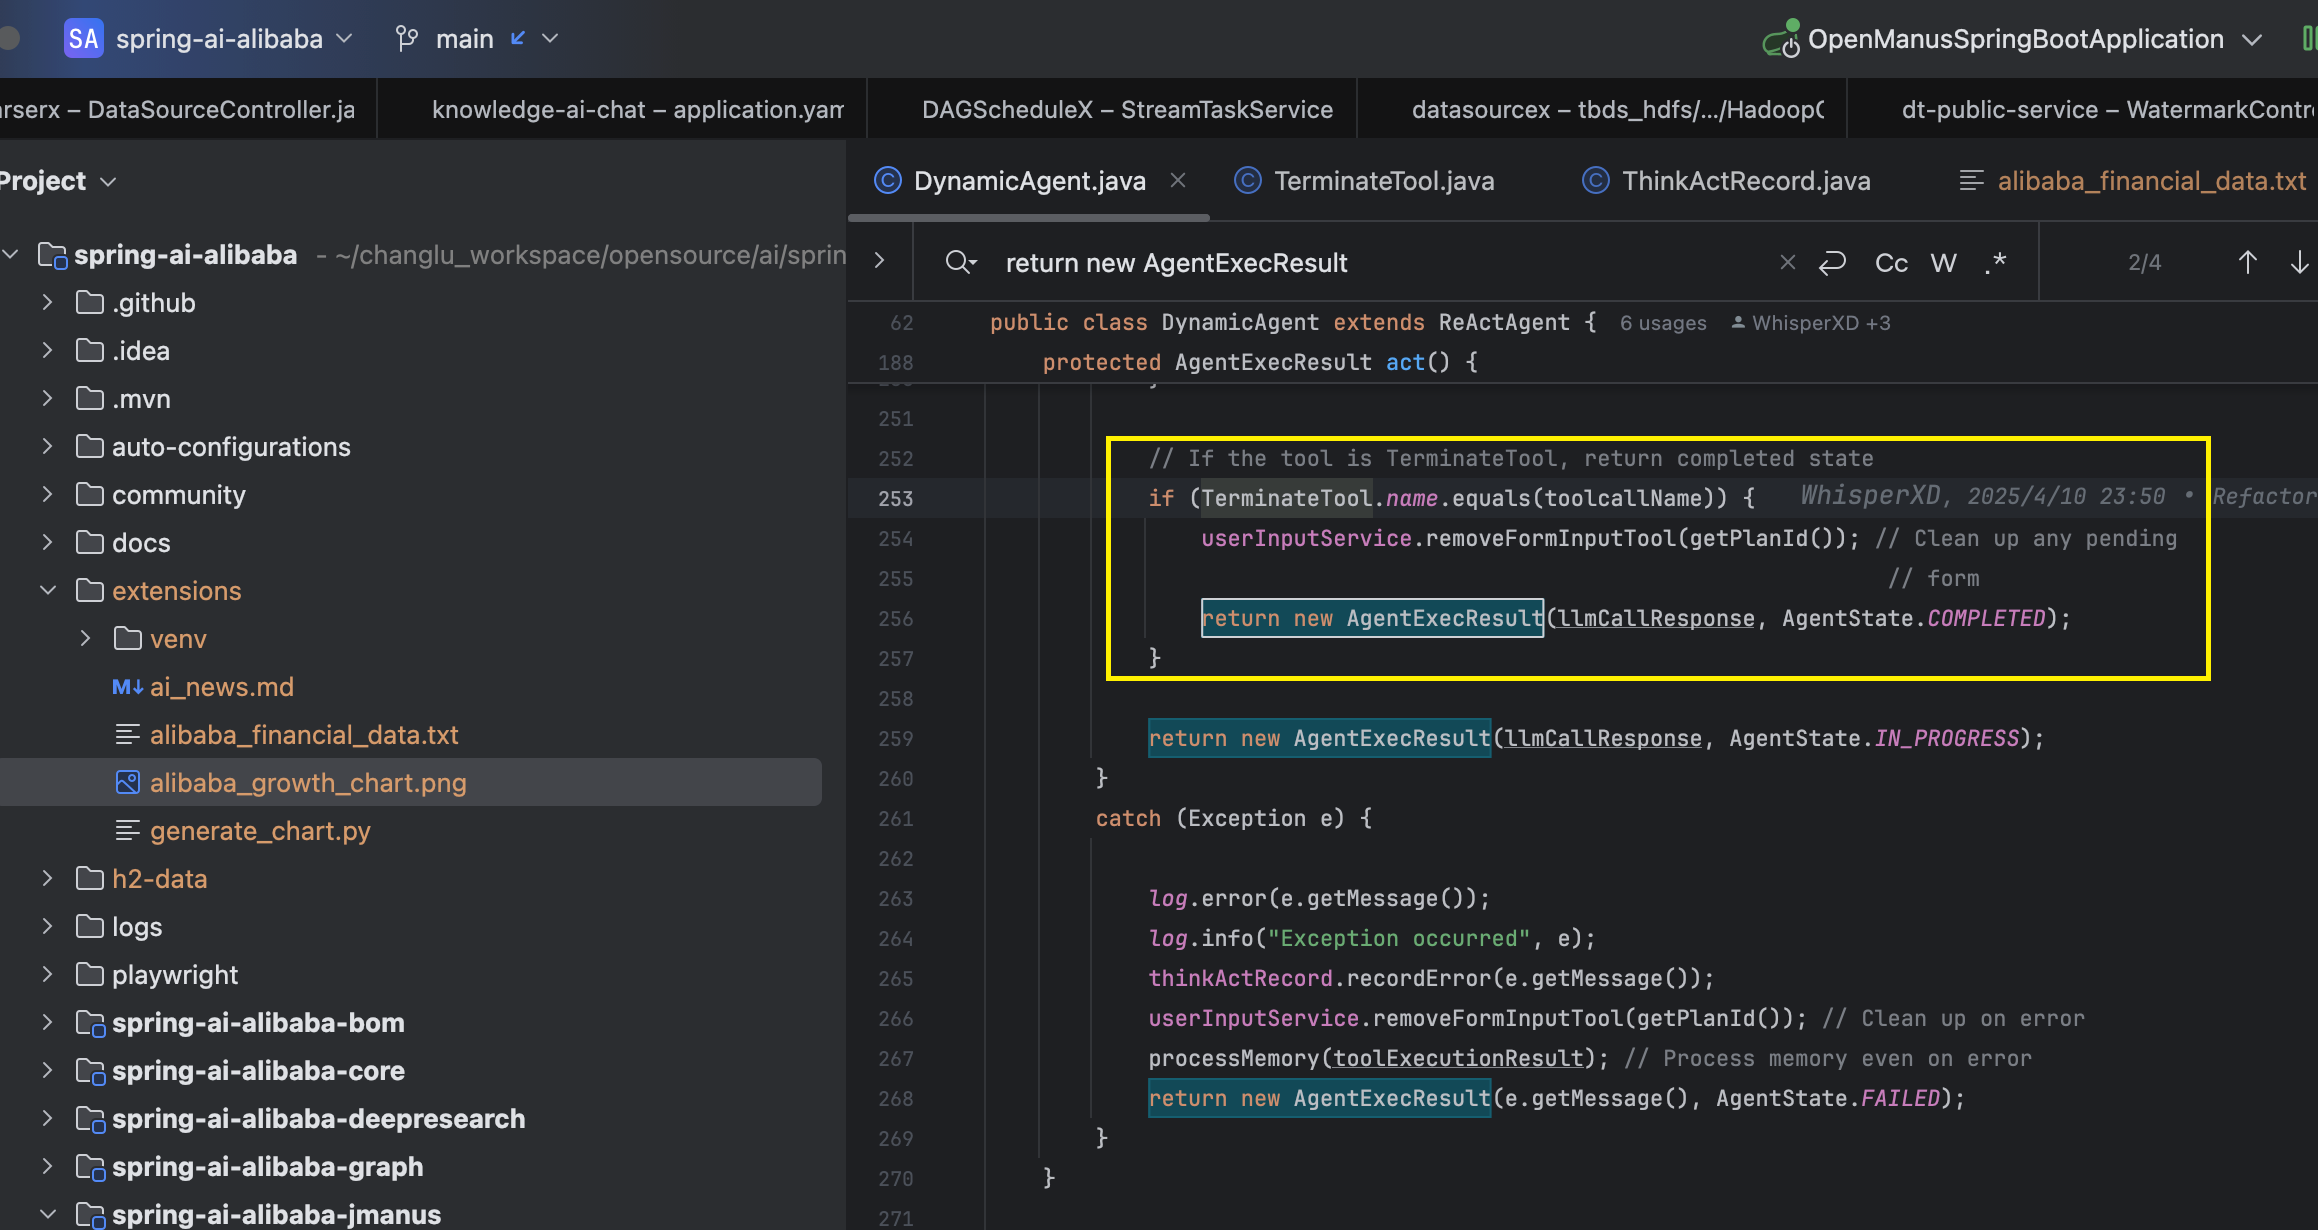2318x1230 pixels.
Task: Go to the previous search occurrence
Action: tap(2247, 263)
